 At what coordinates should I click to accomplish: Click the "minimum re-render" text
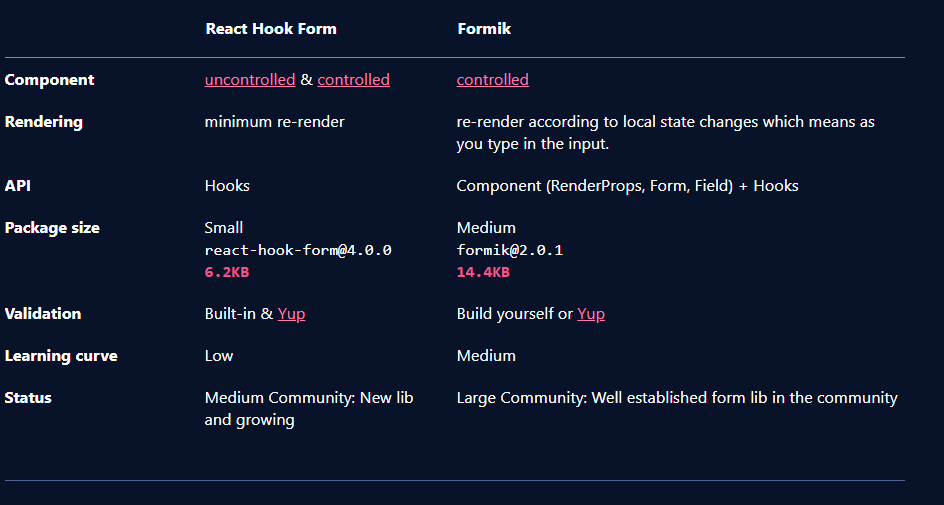(274, 122)
